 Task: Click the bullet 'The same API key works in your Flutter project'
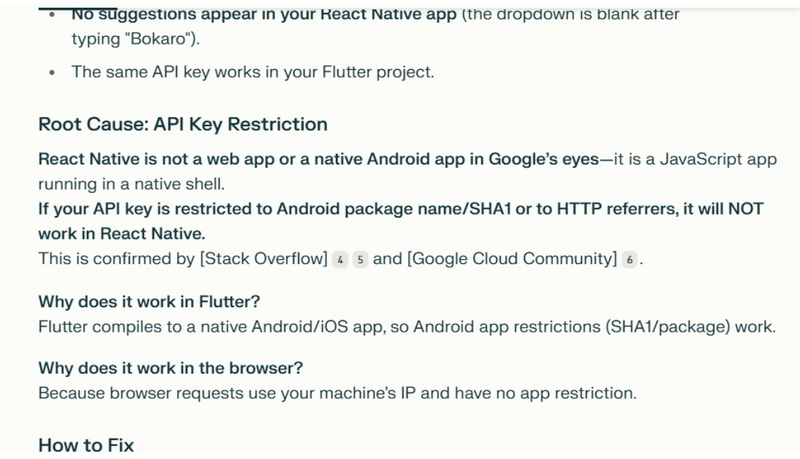coord(253,72)
